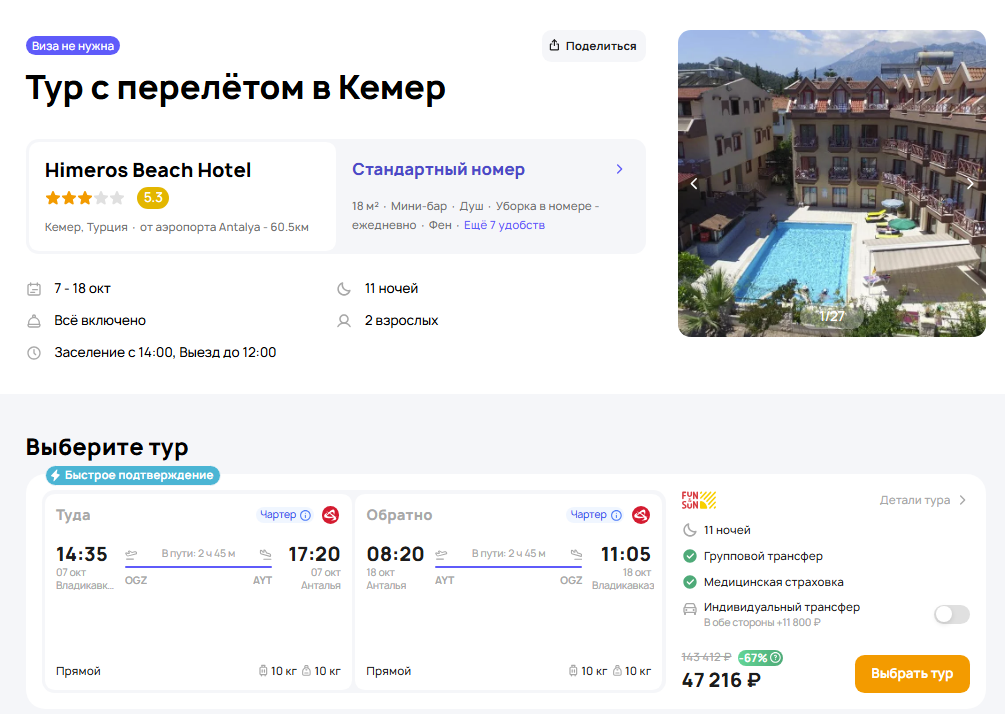This screenshot has width=1005, height=714.
Task: Click the Fun Sun tour operator logo
Action: tap(699, 500)
